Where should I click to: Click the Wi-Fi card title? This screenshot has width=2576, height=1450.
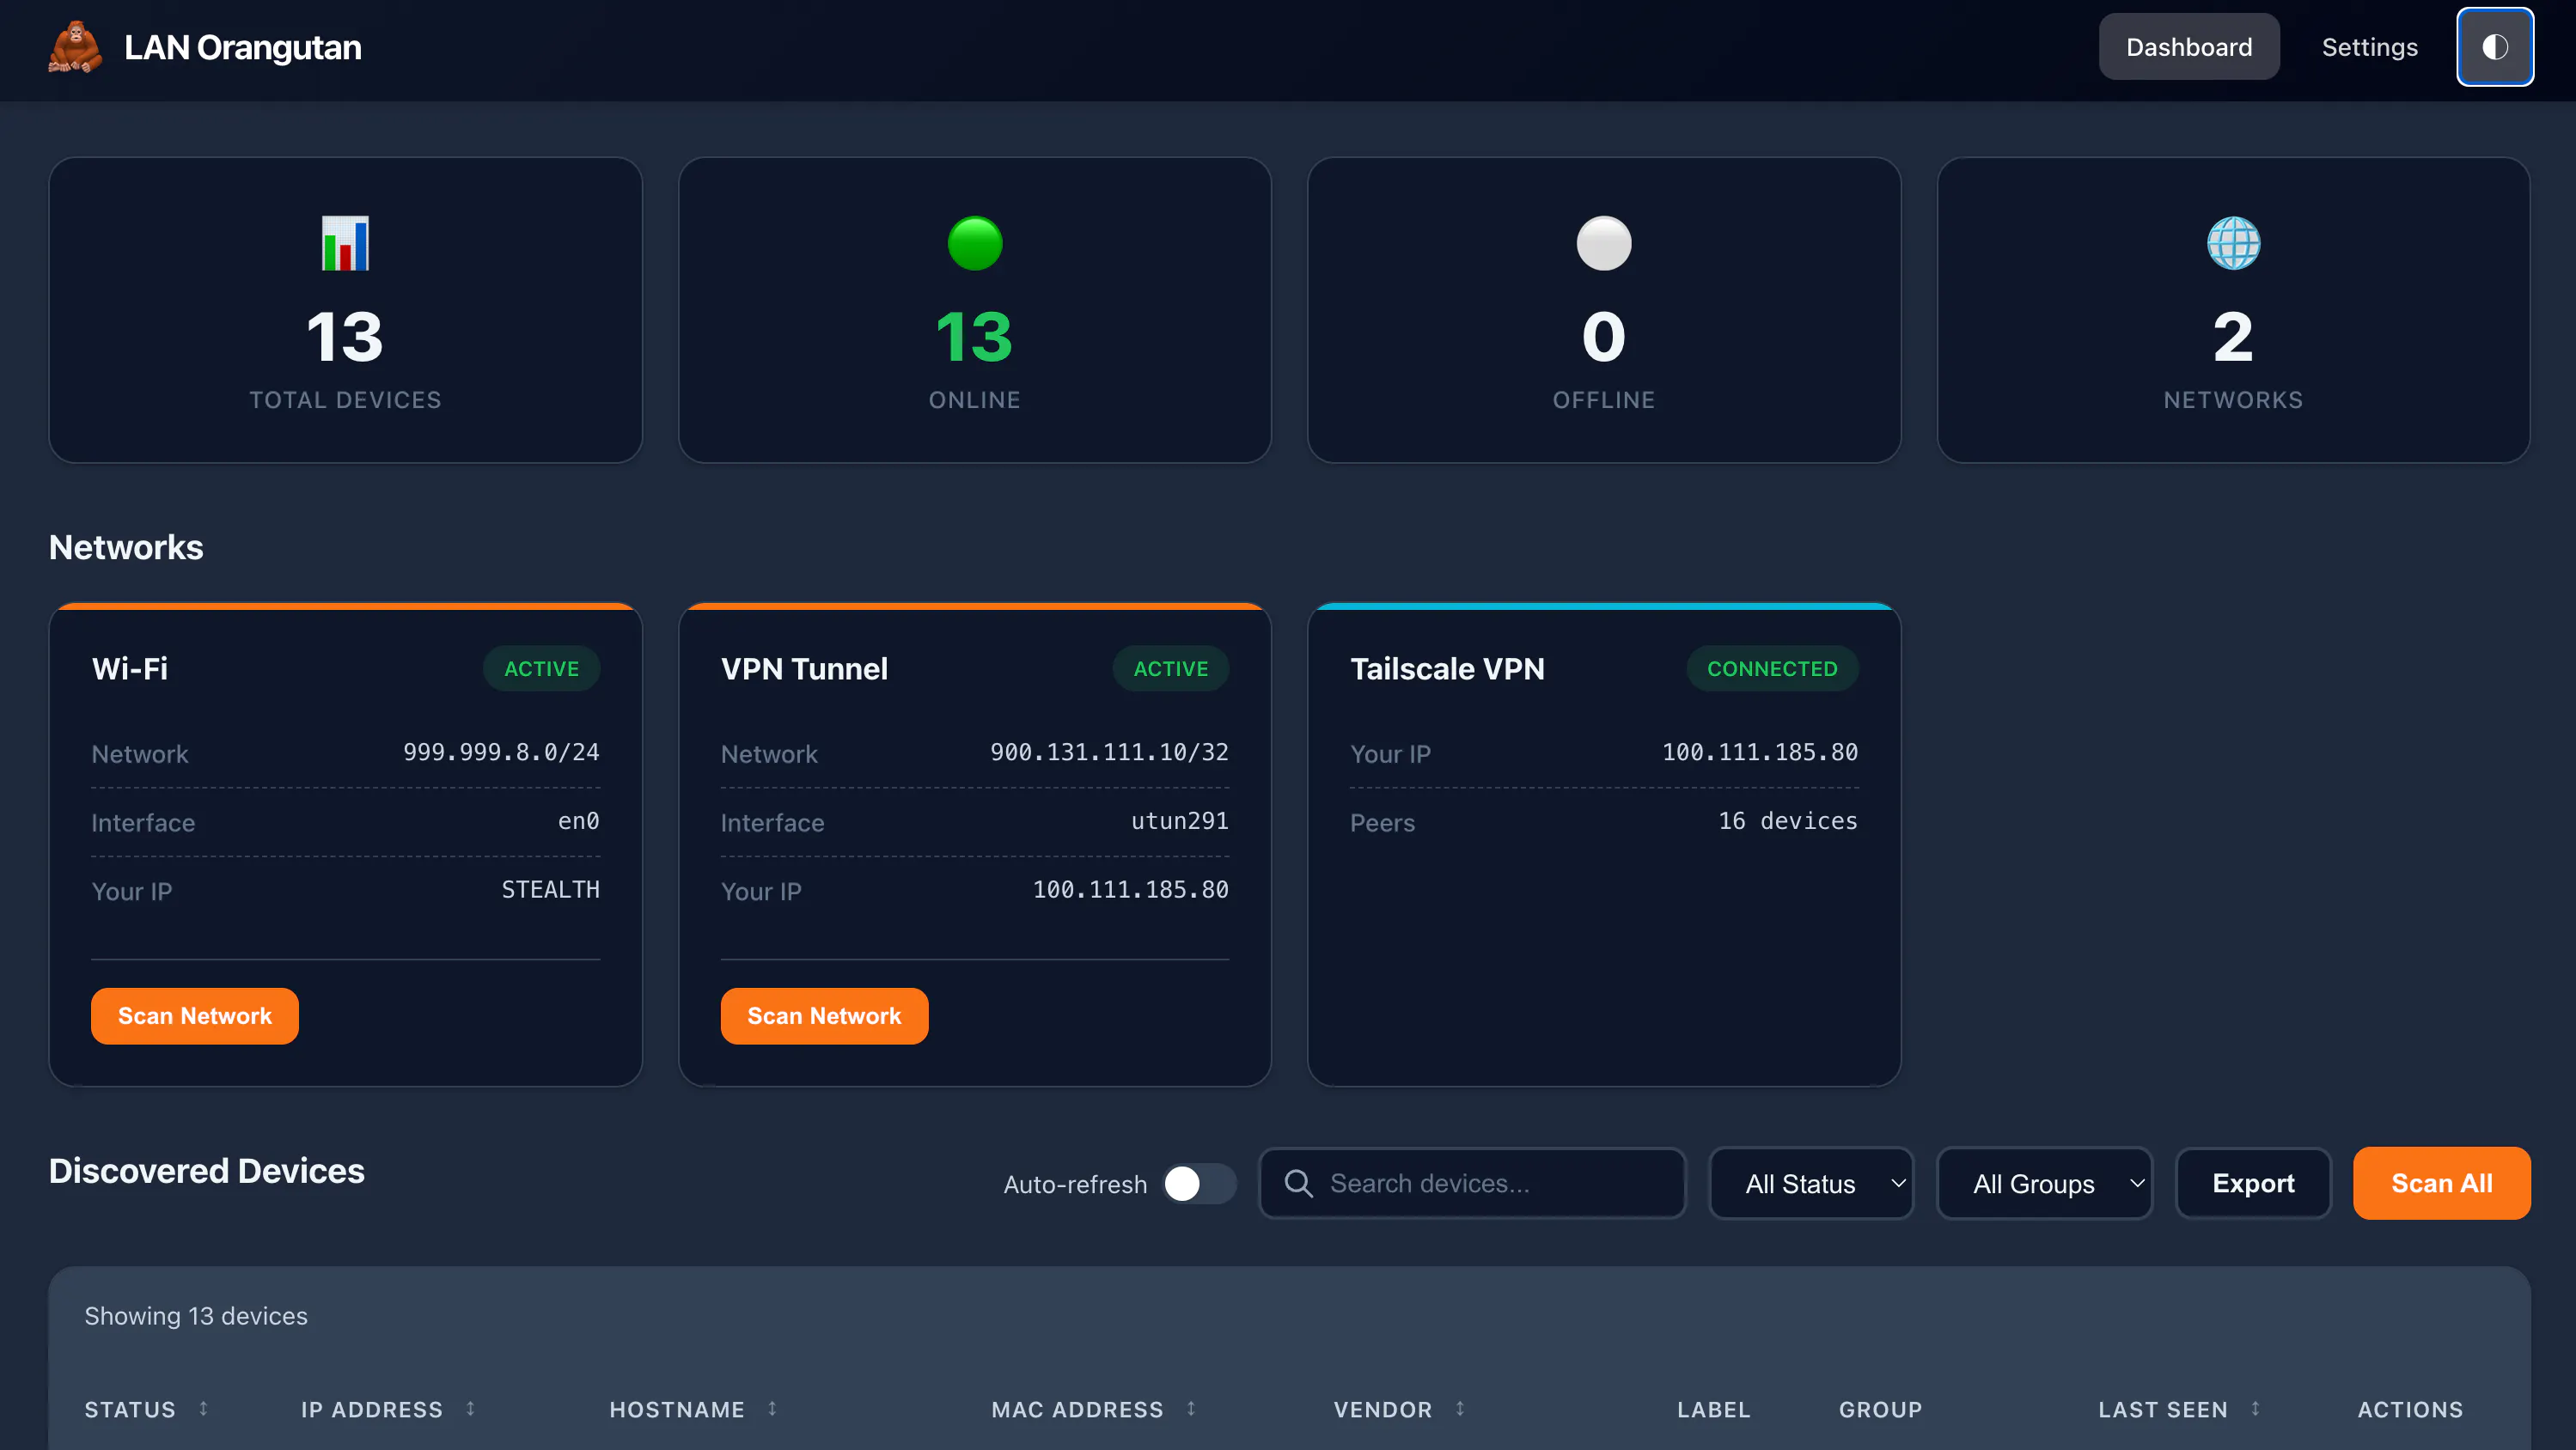point(130,668)
